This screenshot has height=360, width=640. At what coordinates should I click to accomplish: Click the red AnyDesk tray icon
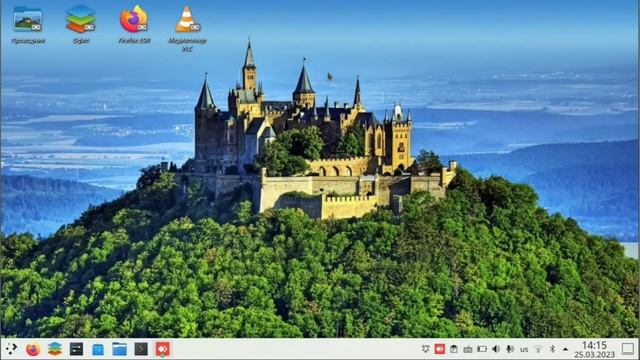coord(440,349)
